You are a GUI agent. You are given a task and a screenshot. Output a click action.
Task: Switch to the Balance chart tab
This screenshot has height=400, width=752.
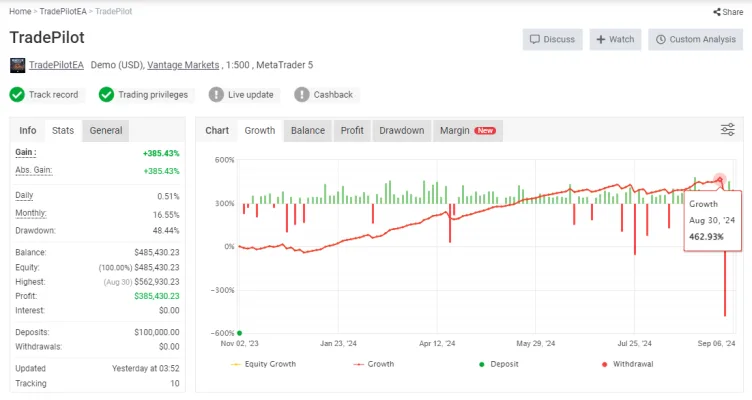pos(308,130)
